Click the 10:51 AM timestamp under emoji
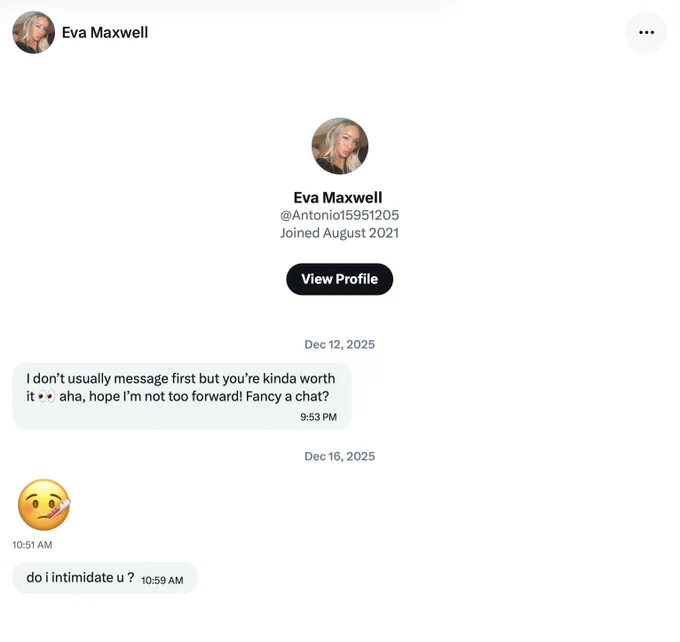This screenshot has height=642, width=680. pyautogui.click(x=32, y=545)
